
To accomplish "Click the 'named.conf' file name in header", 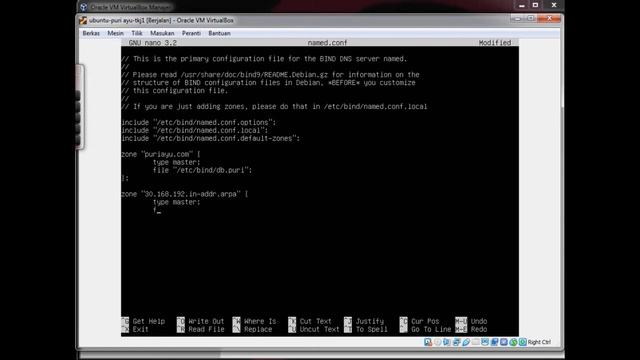I will coord(327,42).
